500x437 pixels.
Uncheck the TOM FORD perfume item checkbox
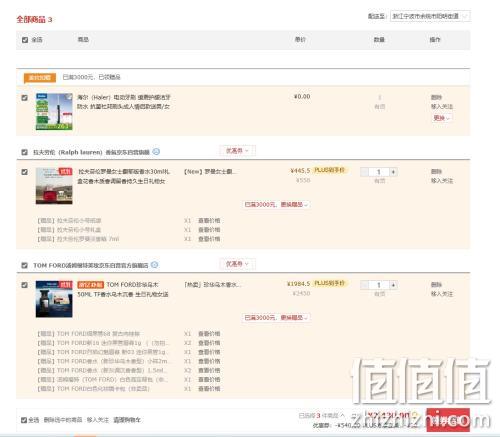24,285
